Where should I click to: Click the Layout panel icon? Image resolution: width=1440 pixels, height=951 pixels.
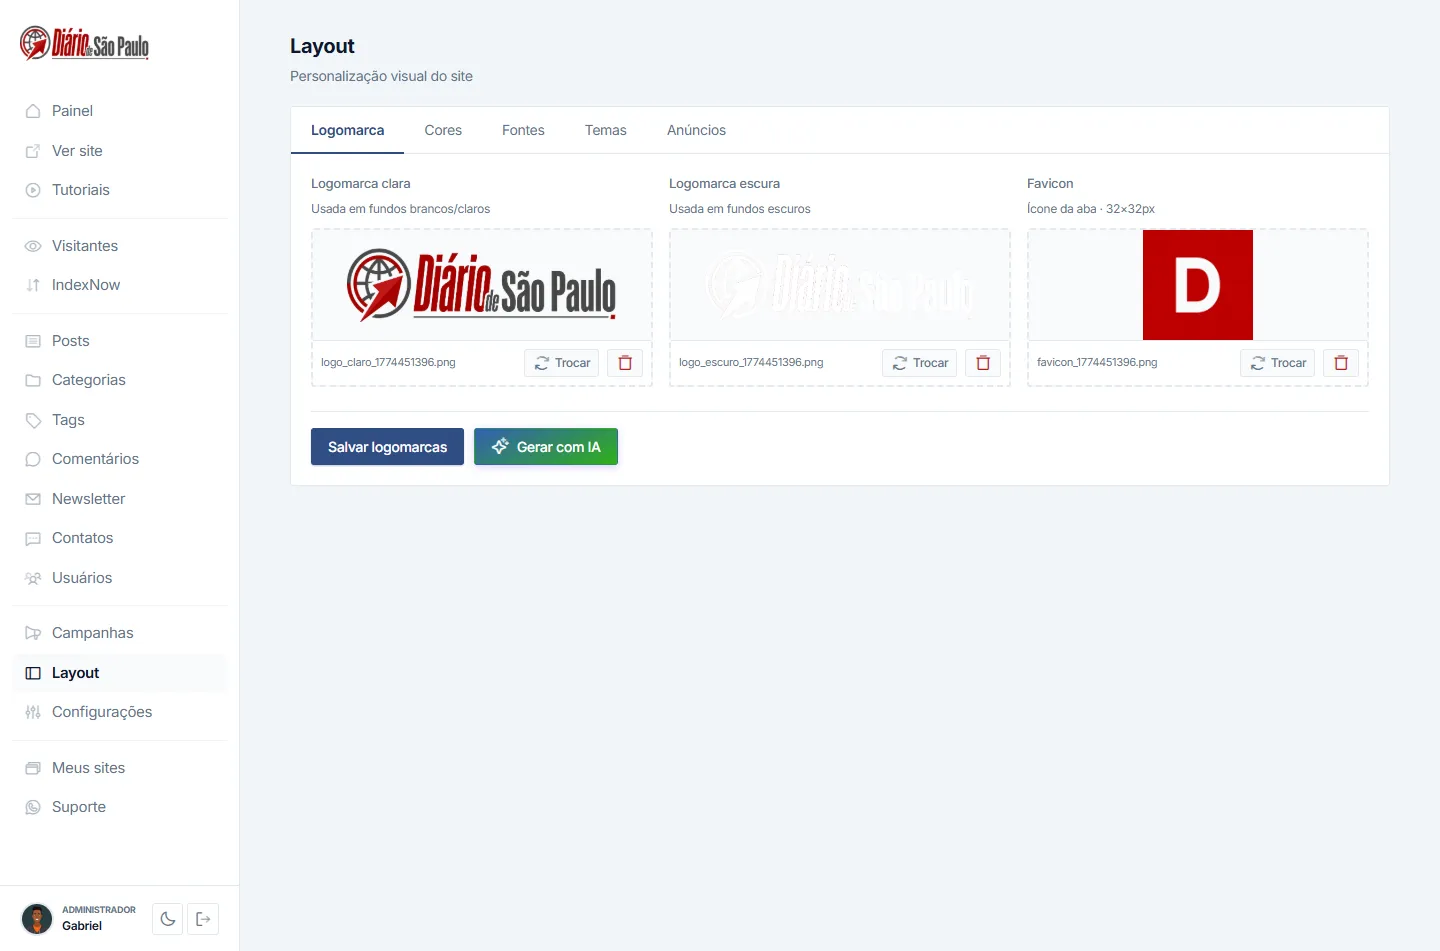tap(33, 673)
